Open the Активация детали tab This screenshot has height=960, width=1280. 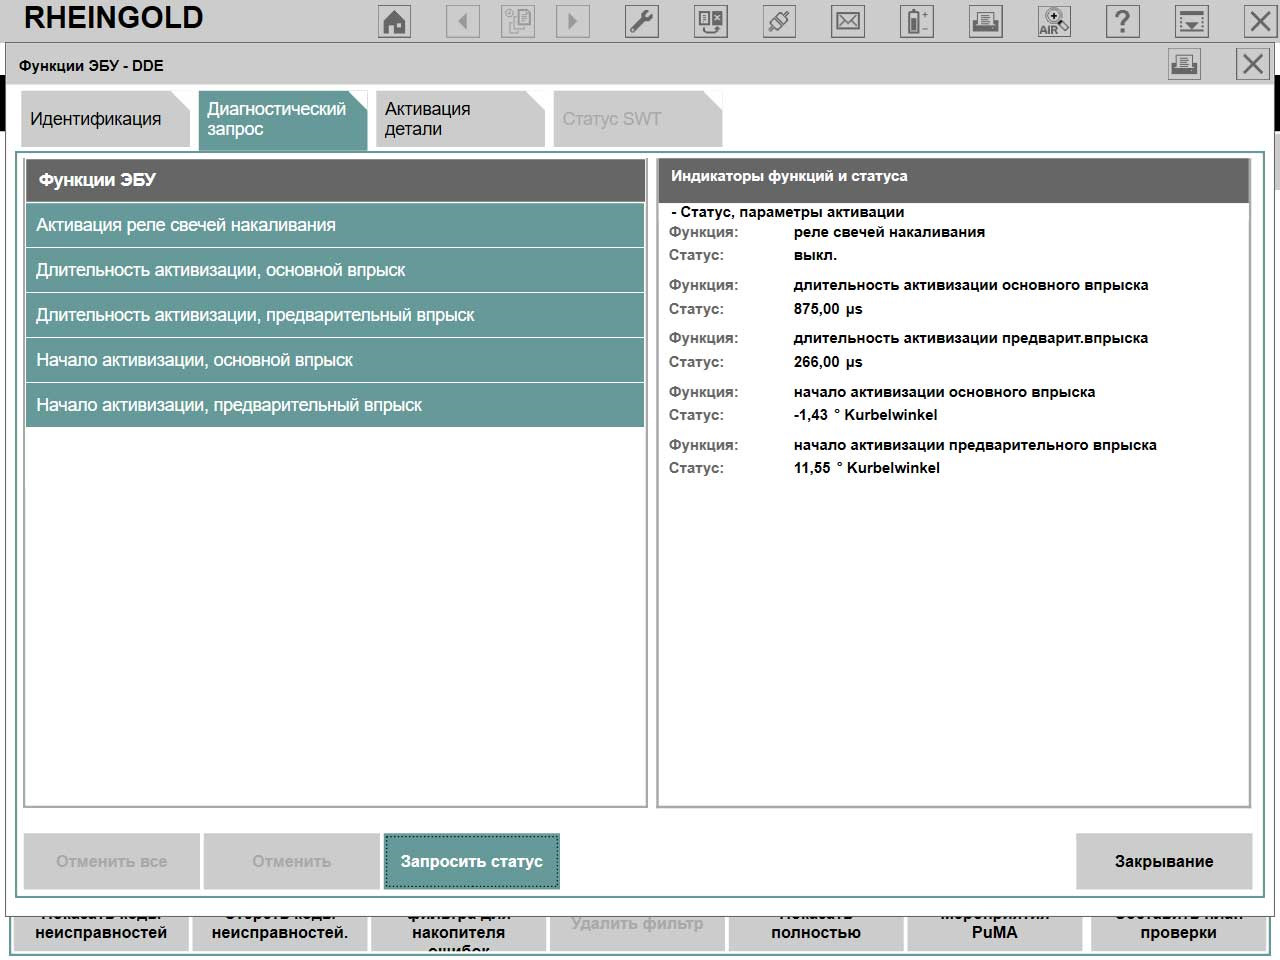pyautogui.click(x=460, y=119)
